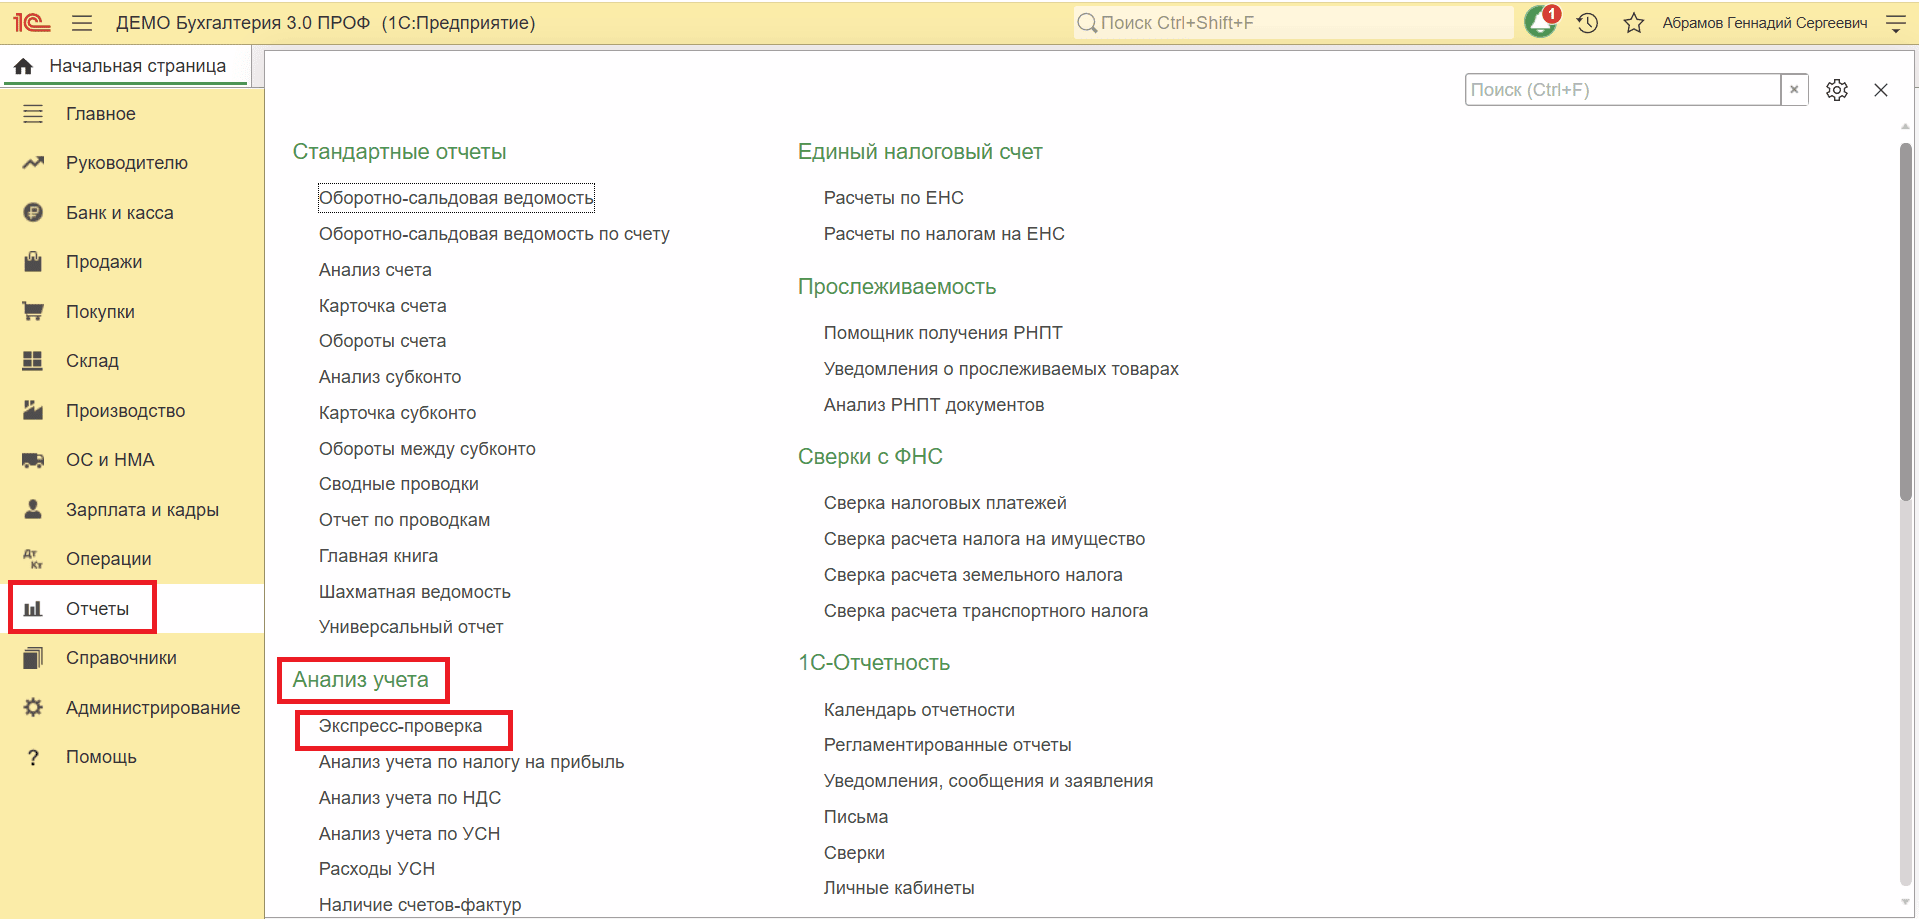Click the panel search box Поиск (Ctrl+F)

click(x=1623, y=90)
